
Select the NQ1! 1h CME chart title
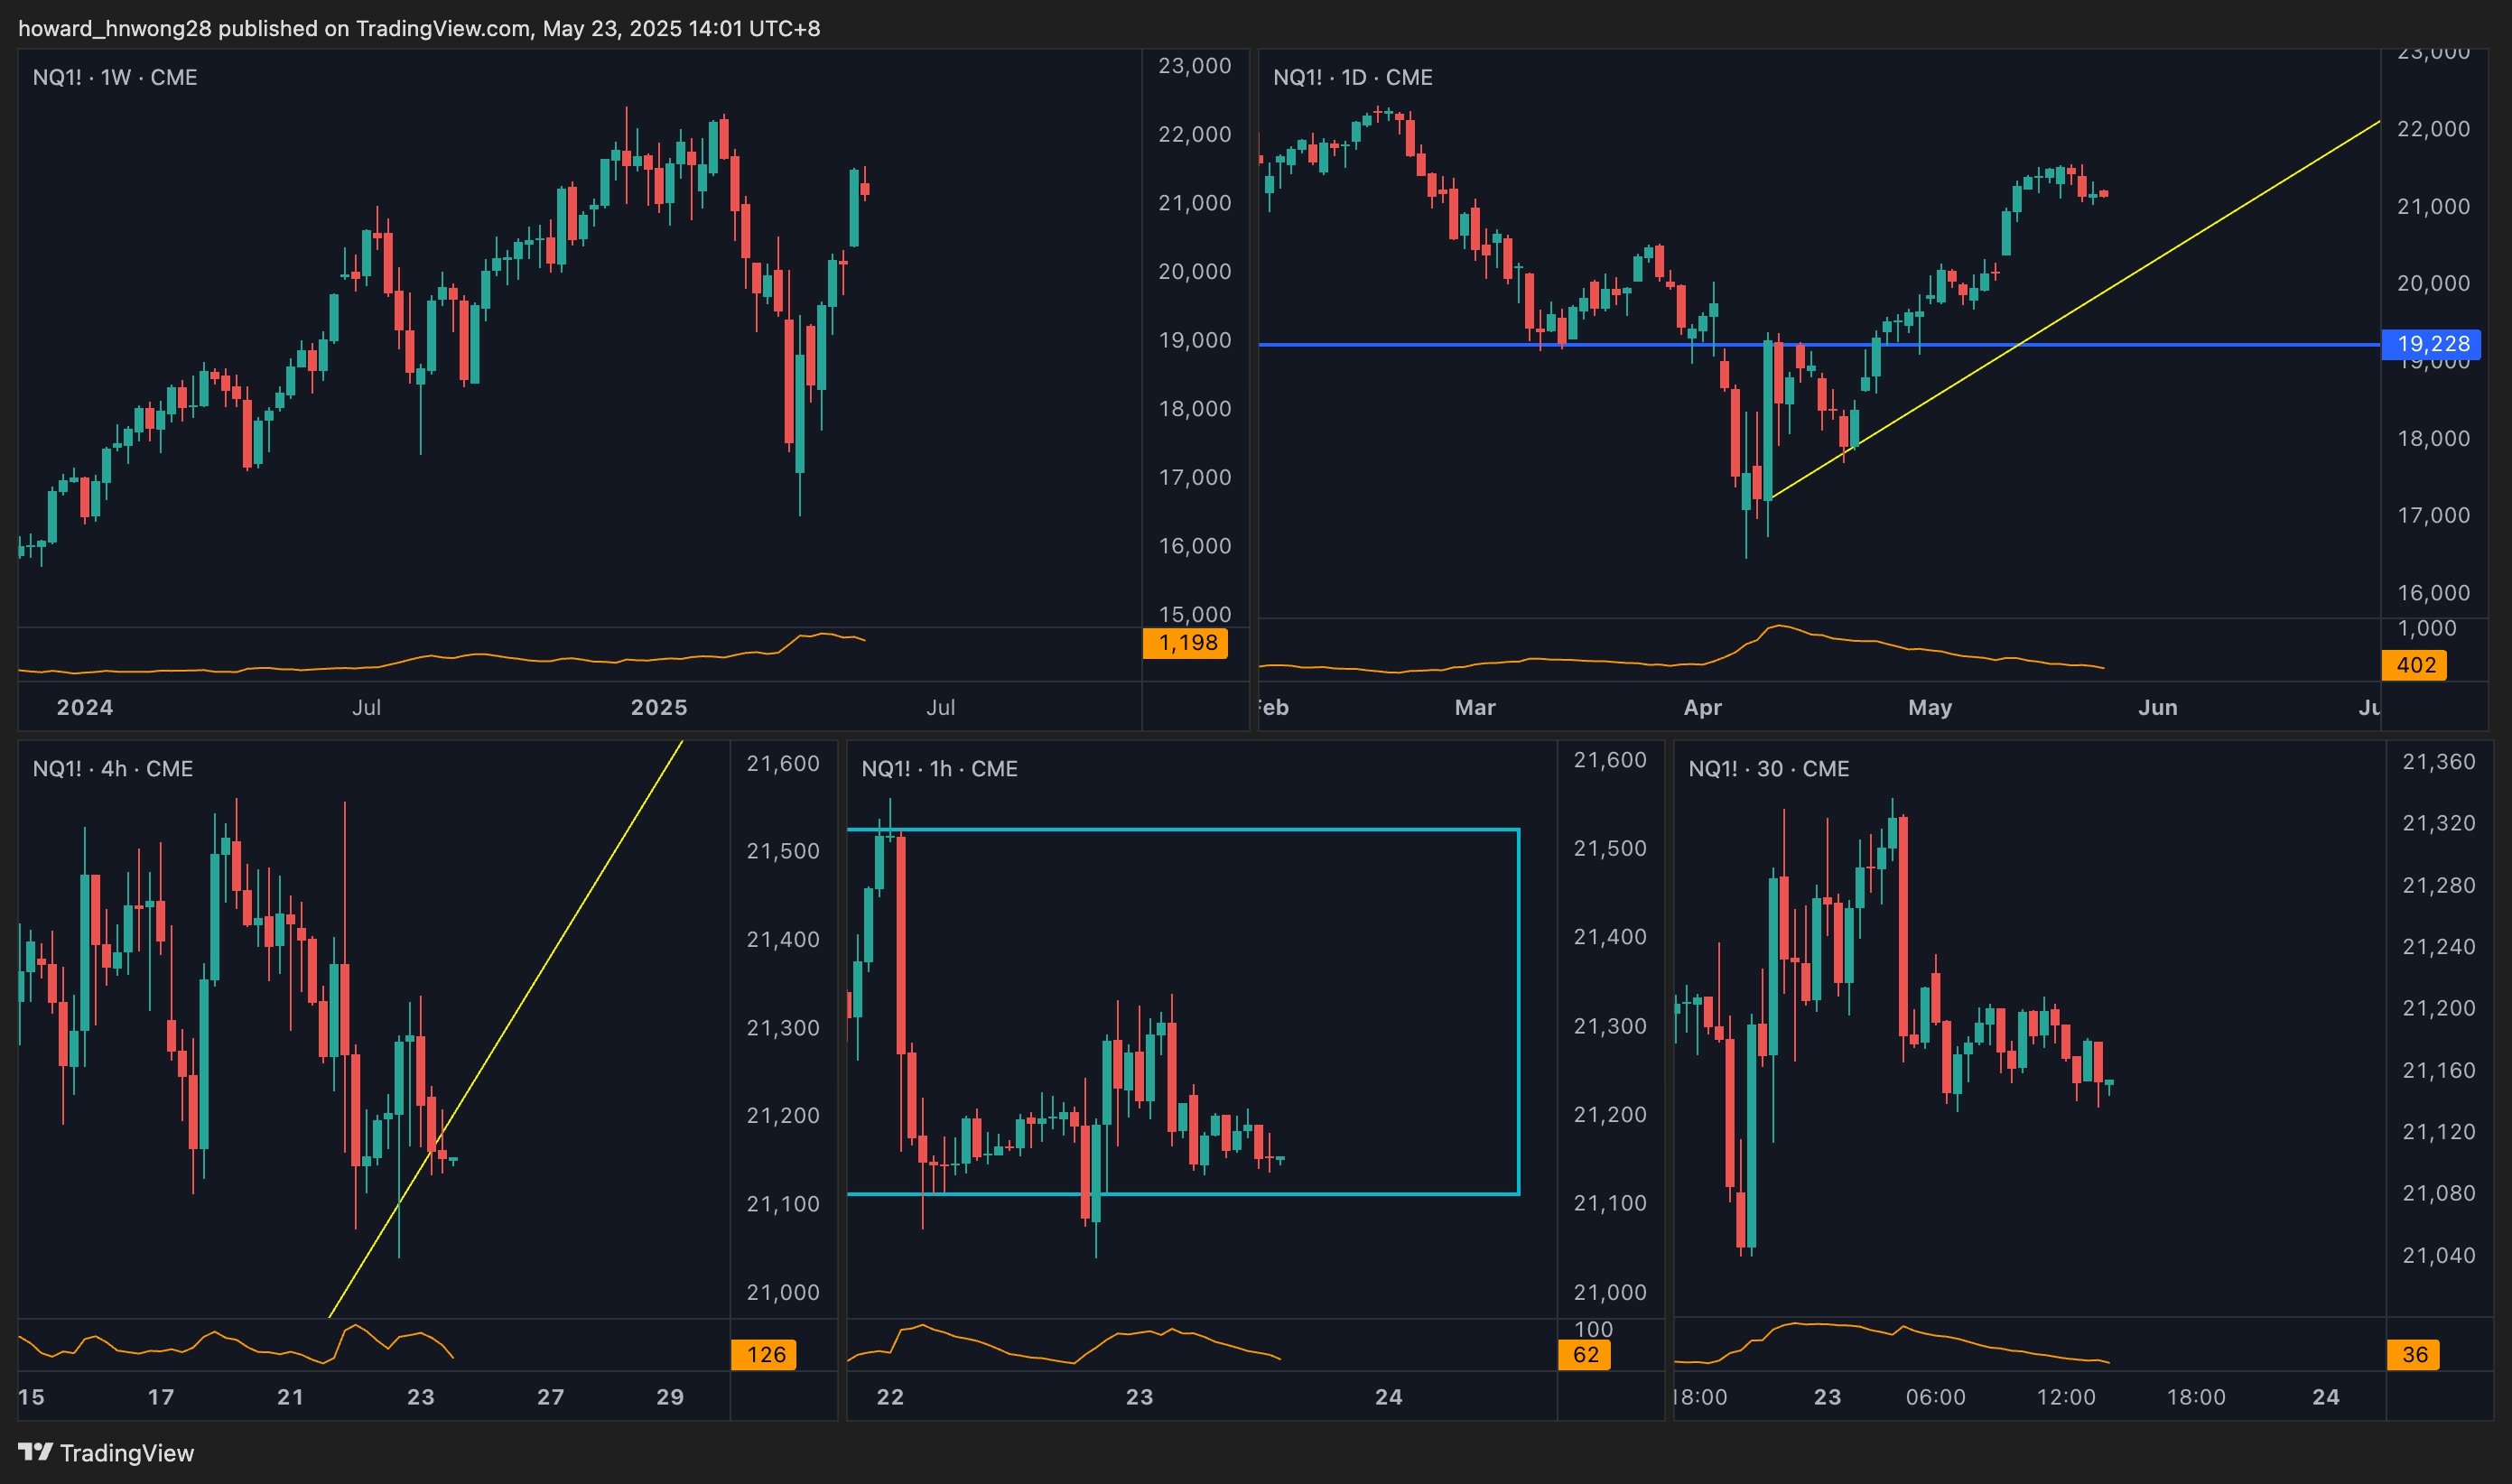coord(939,768)
